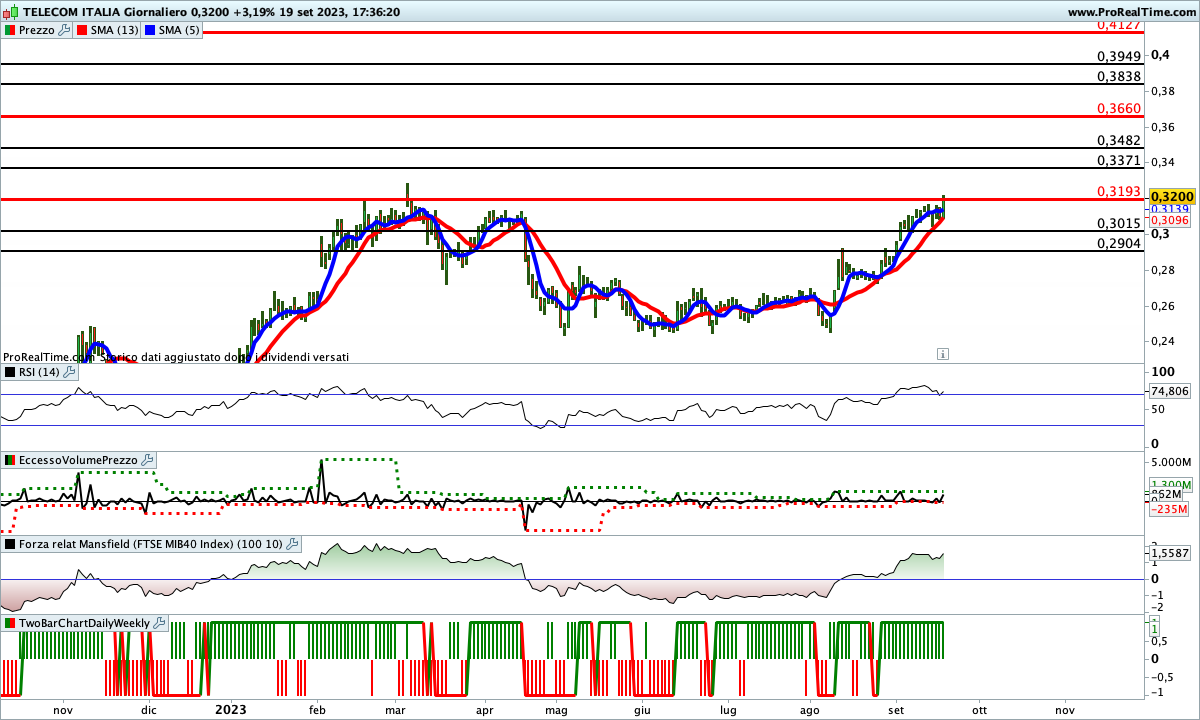Click the mar month label on time axis
1200x720 pixels.
click(x=395, y=709)
